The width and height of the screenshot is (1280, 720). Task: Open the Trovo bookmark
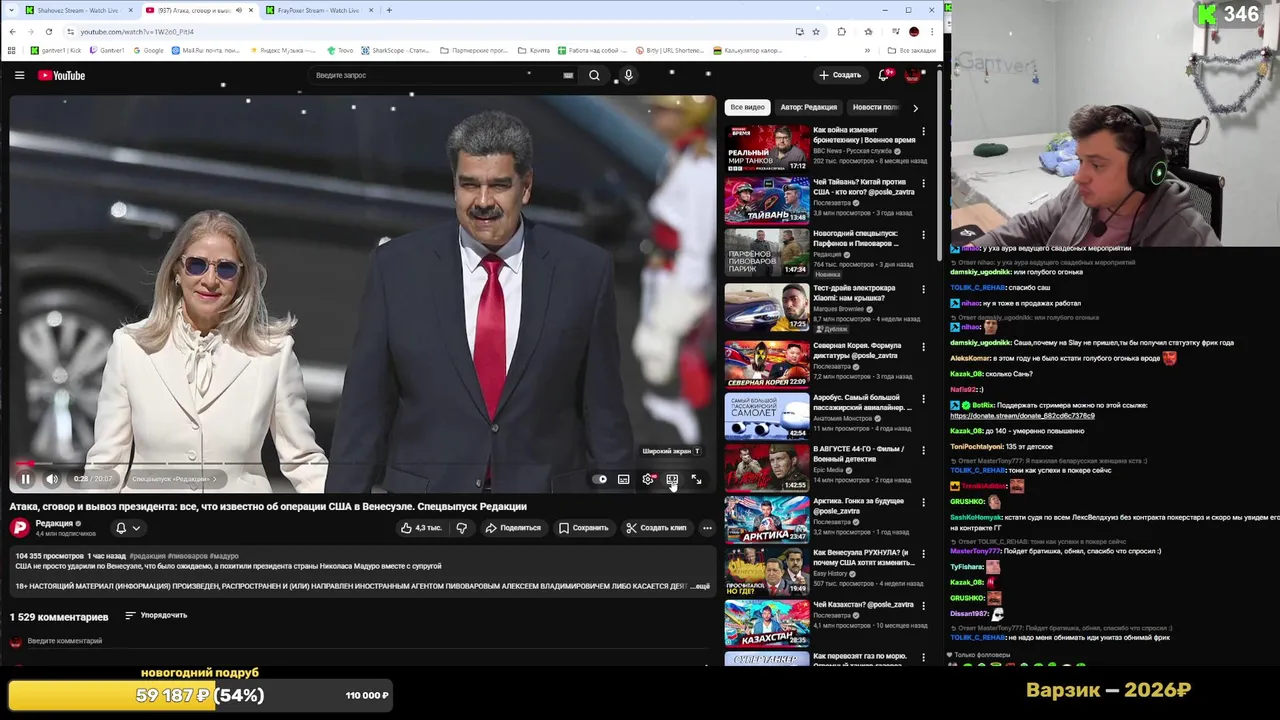340,50
